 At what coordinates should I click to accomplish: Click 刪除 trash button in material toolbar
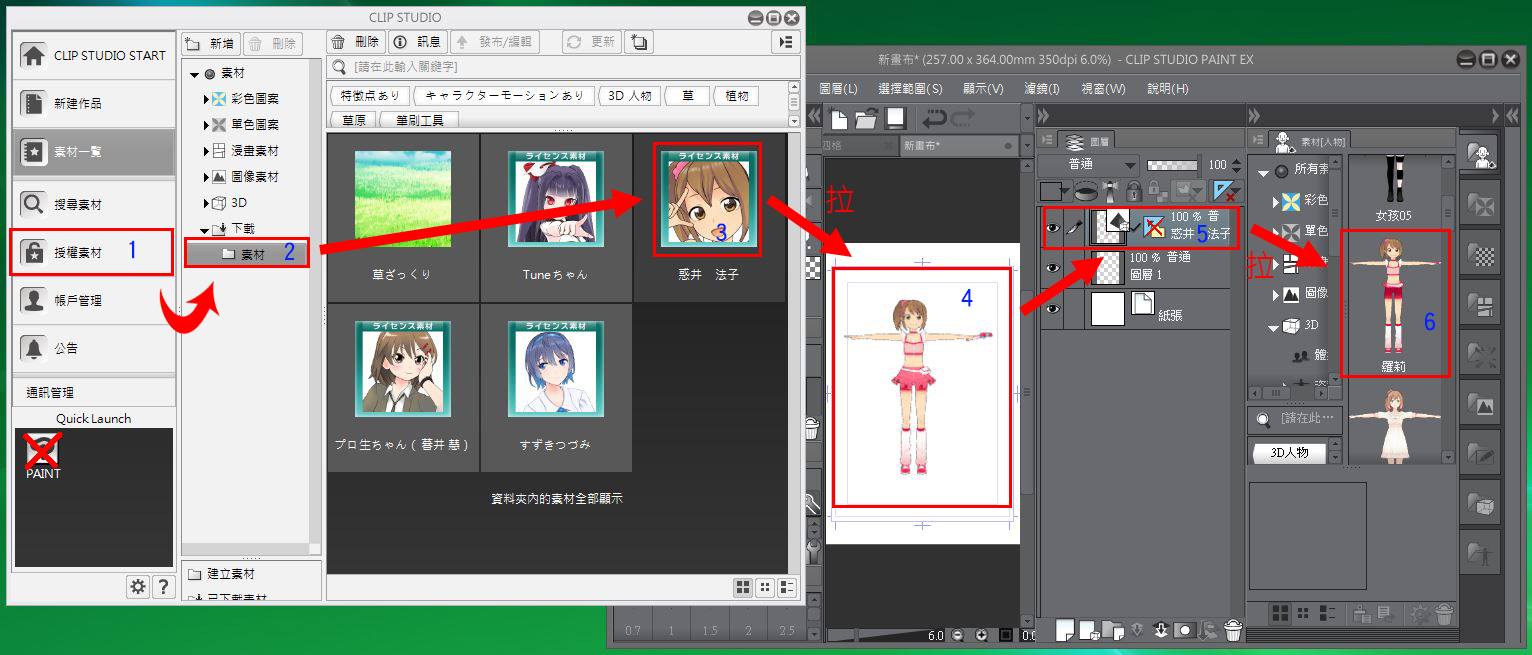(x=356, y=42)
